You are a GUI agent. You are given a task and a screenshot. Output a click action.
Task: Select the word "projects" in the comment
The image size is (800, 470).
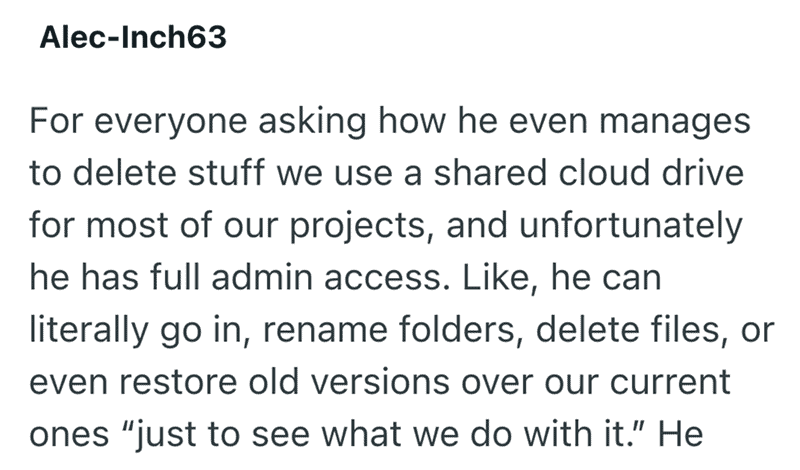[x=357, y=227]
